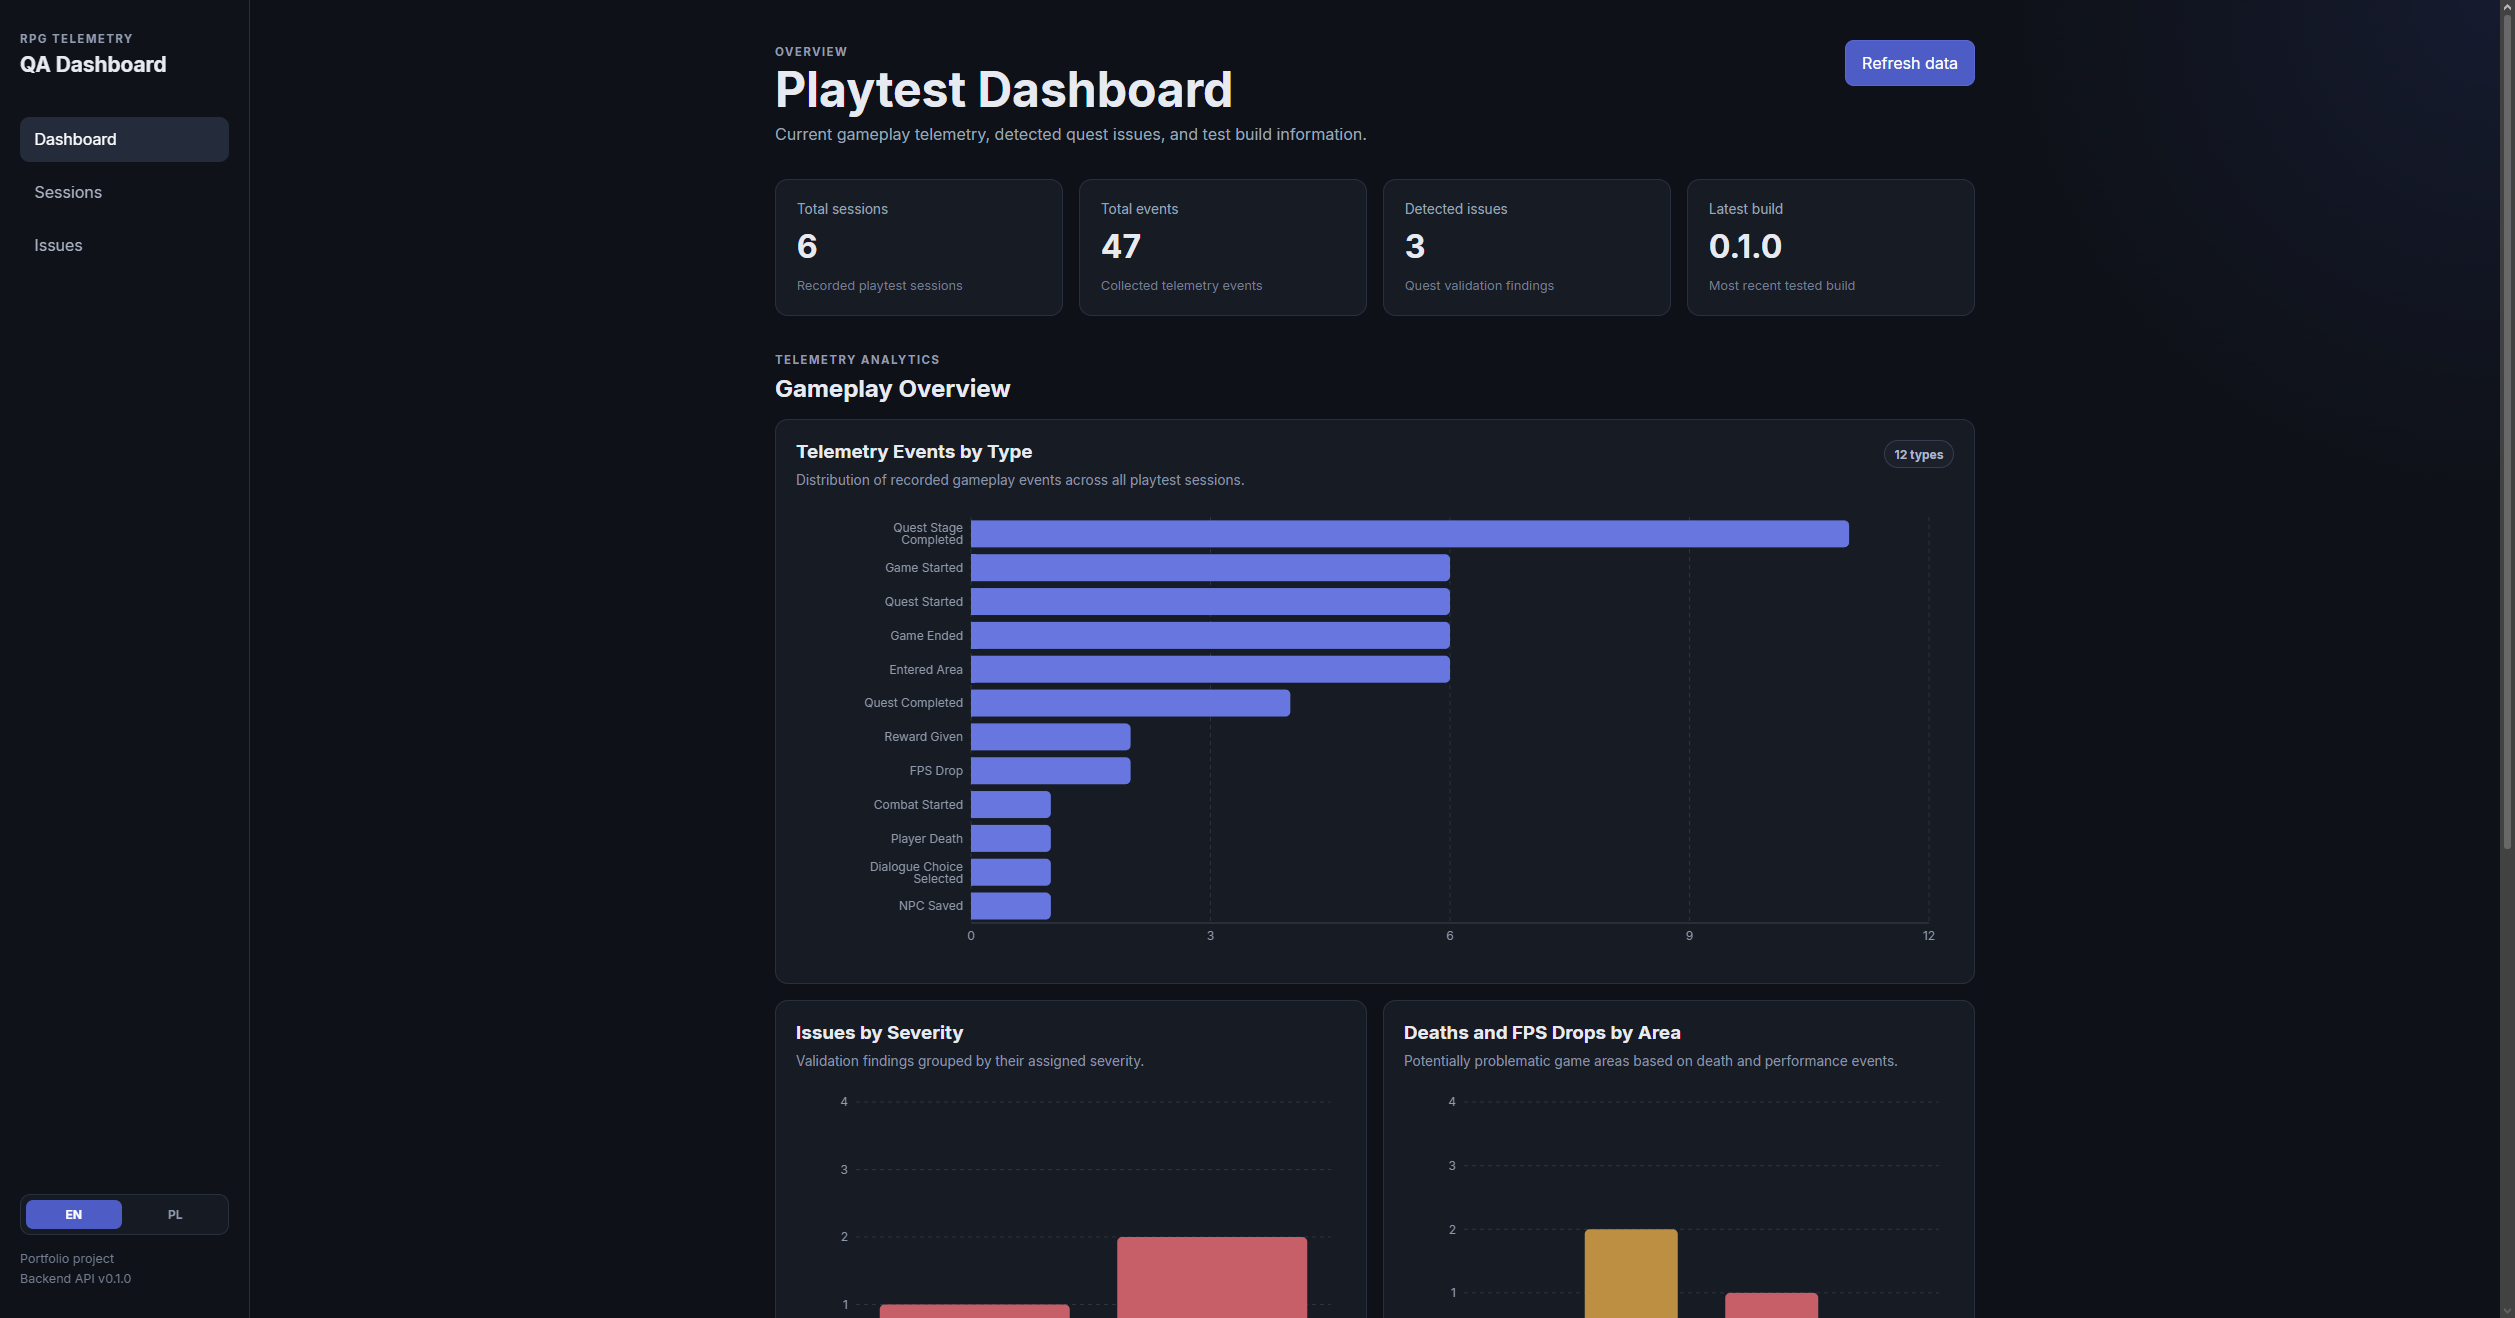The image size is (2515, 1318).
Task: Click the Backend API v0.1.0 text
Action: 75,1279
